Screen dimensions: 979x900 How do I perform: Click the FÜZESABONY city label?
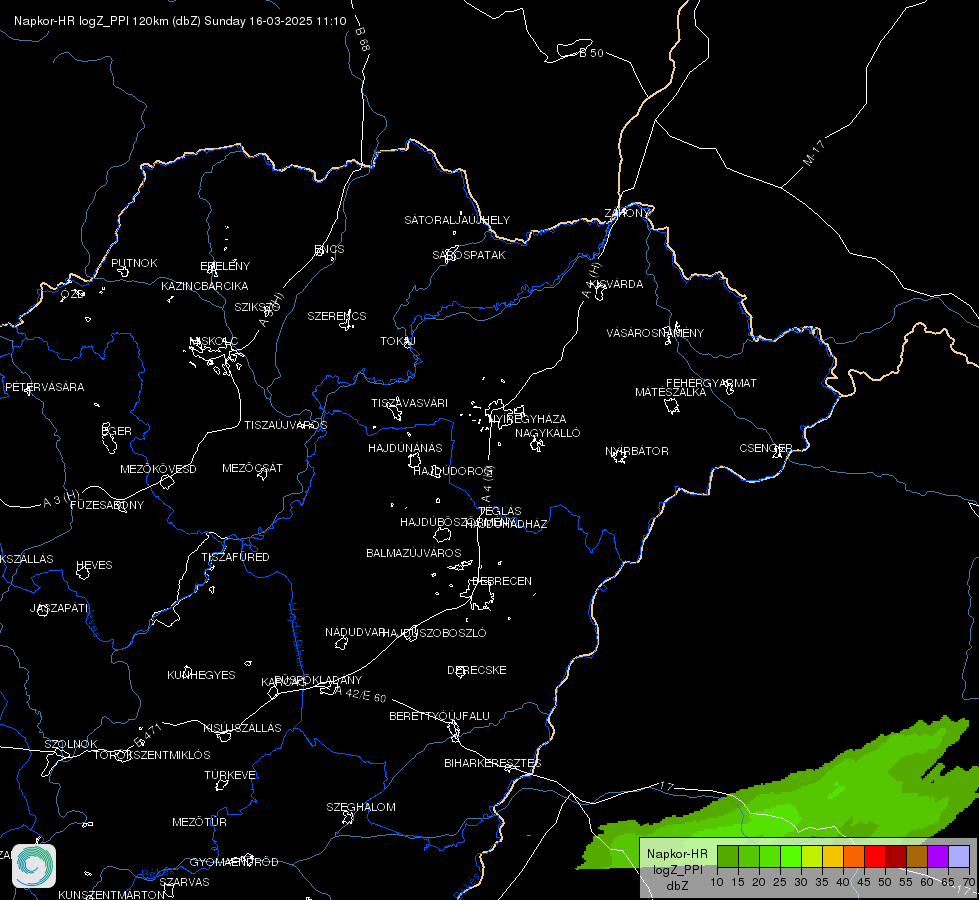pyautogui.click(x=107, y=505)
